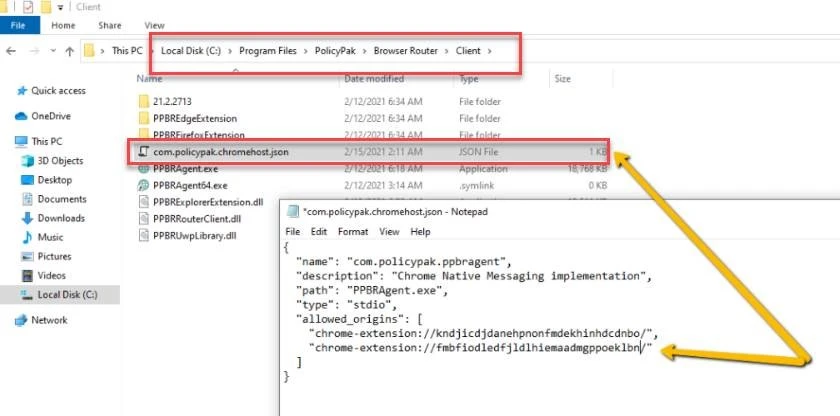This screenshot has width=840, height=416.
Task: Switch to the View ribbon tab
Action: click(x=154, y=25)
